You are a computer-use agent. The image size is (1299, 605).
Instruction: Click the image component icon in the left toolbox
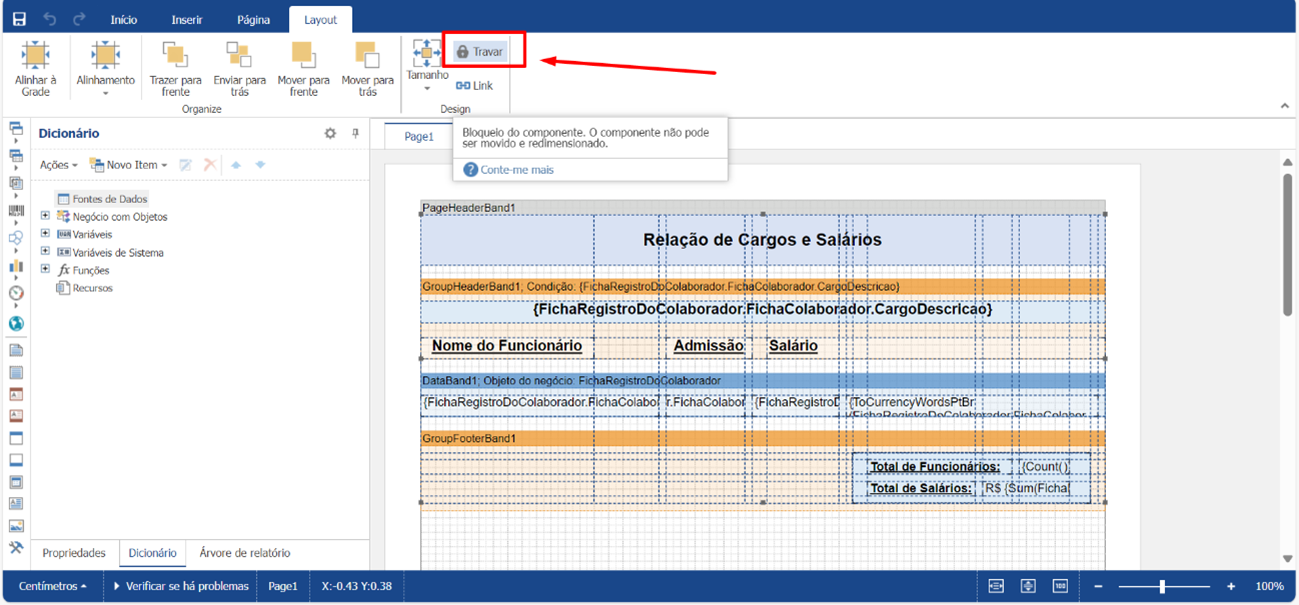click(16, 525)
